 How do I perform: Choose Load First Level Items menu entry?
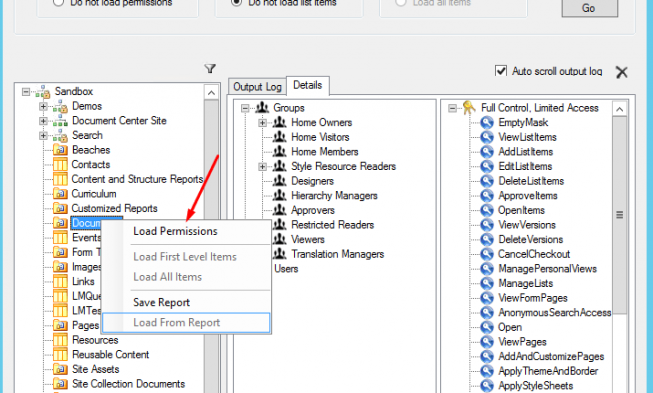[x=186, y=257]
